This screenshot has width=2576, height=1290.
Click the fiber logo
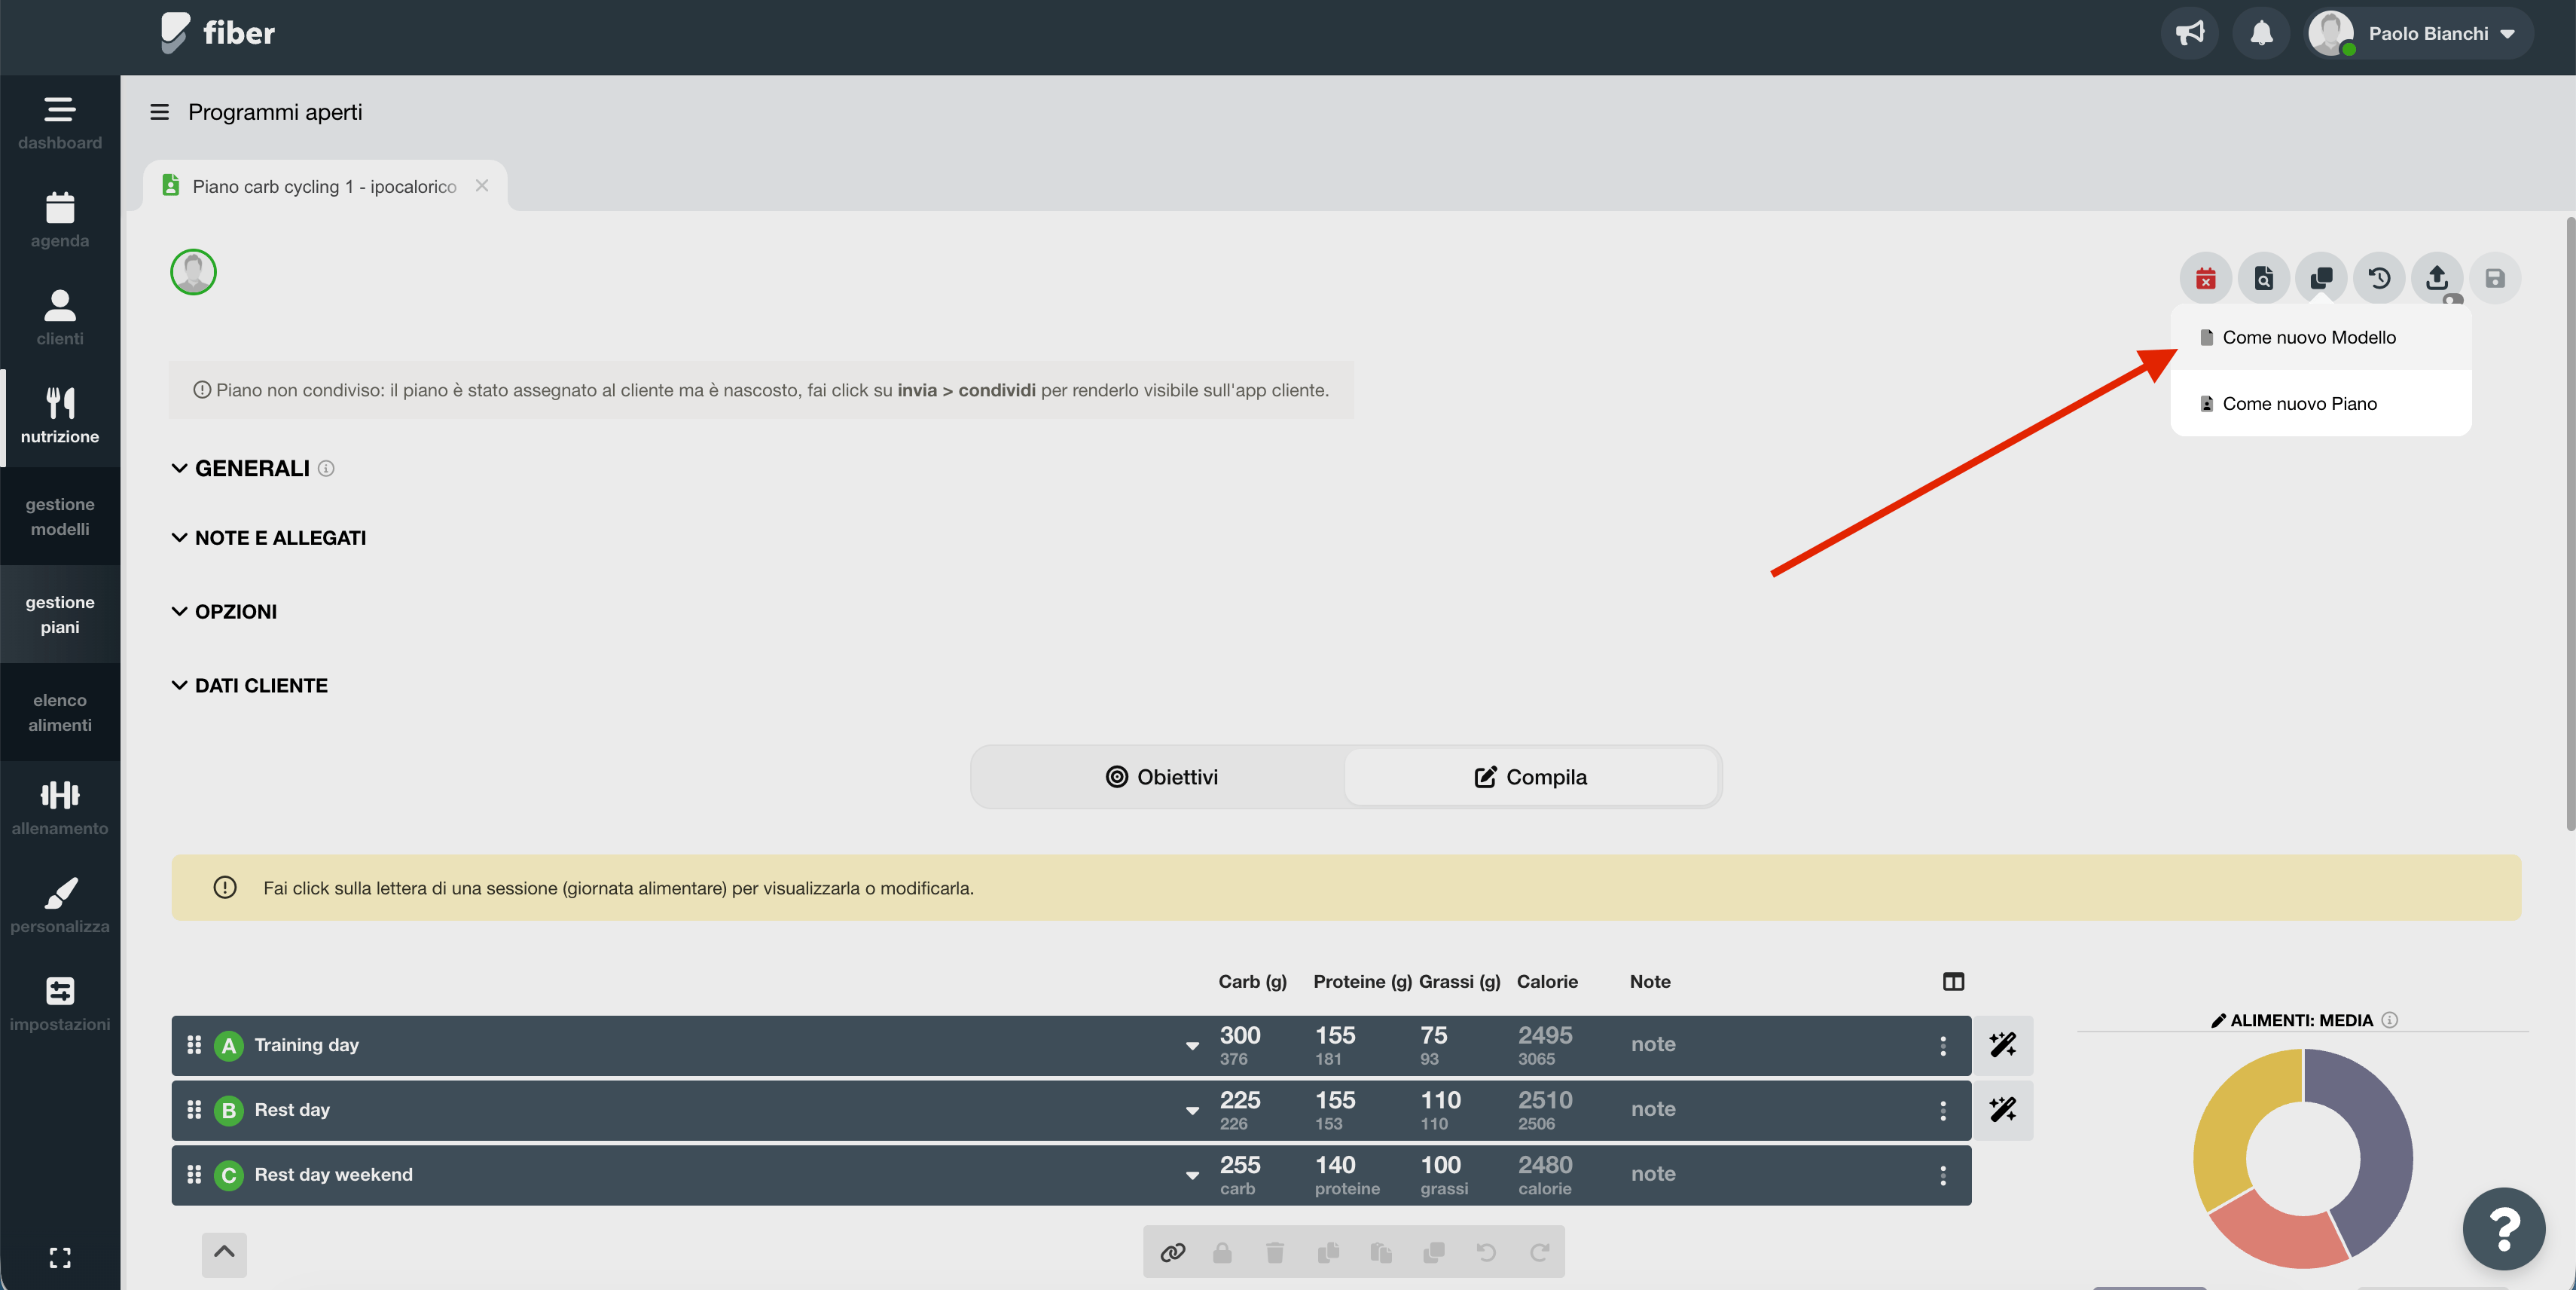point(218,33)
